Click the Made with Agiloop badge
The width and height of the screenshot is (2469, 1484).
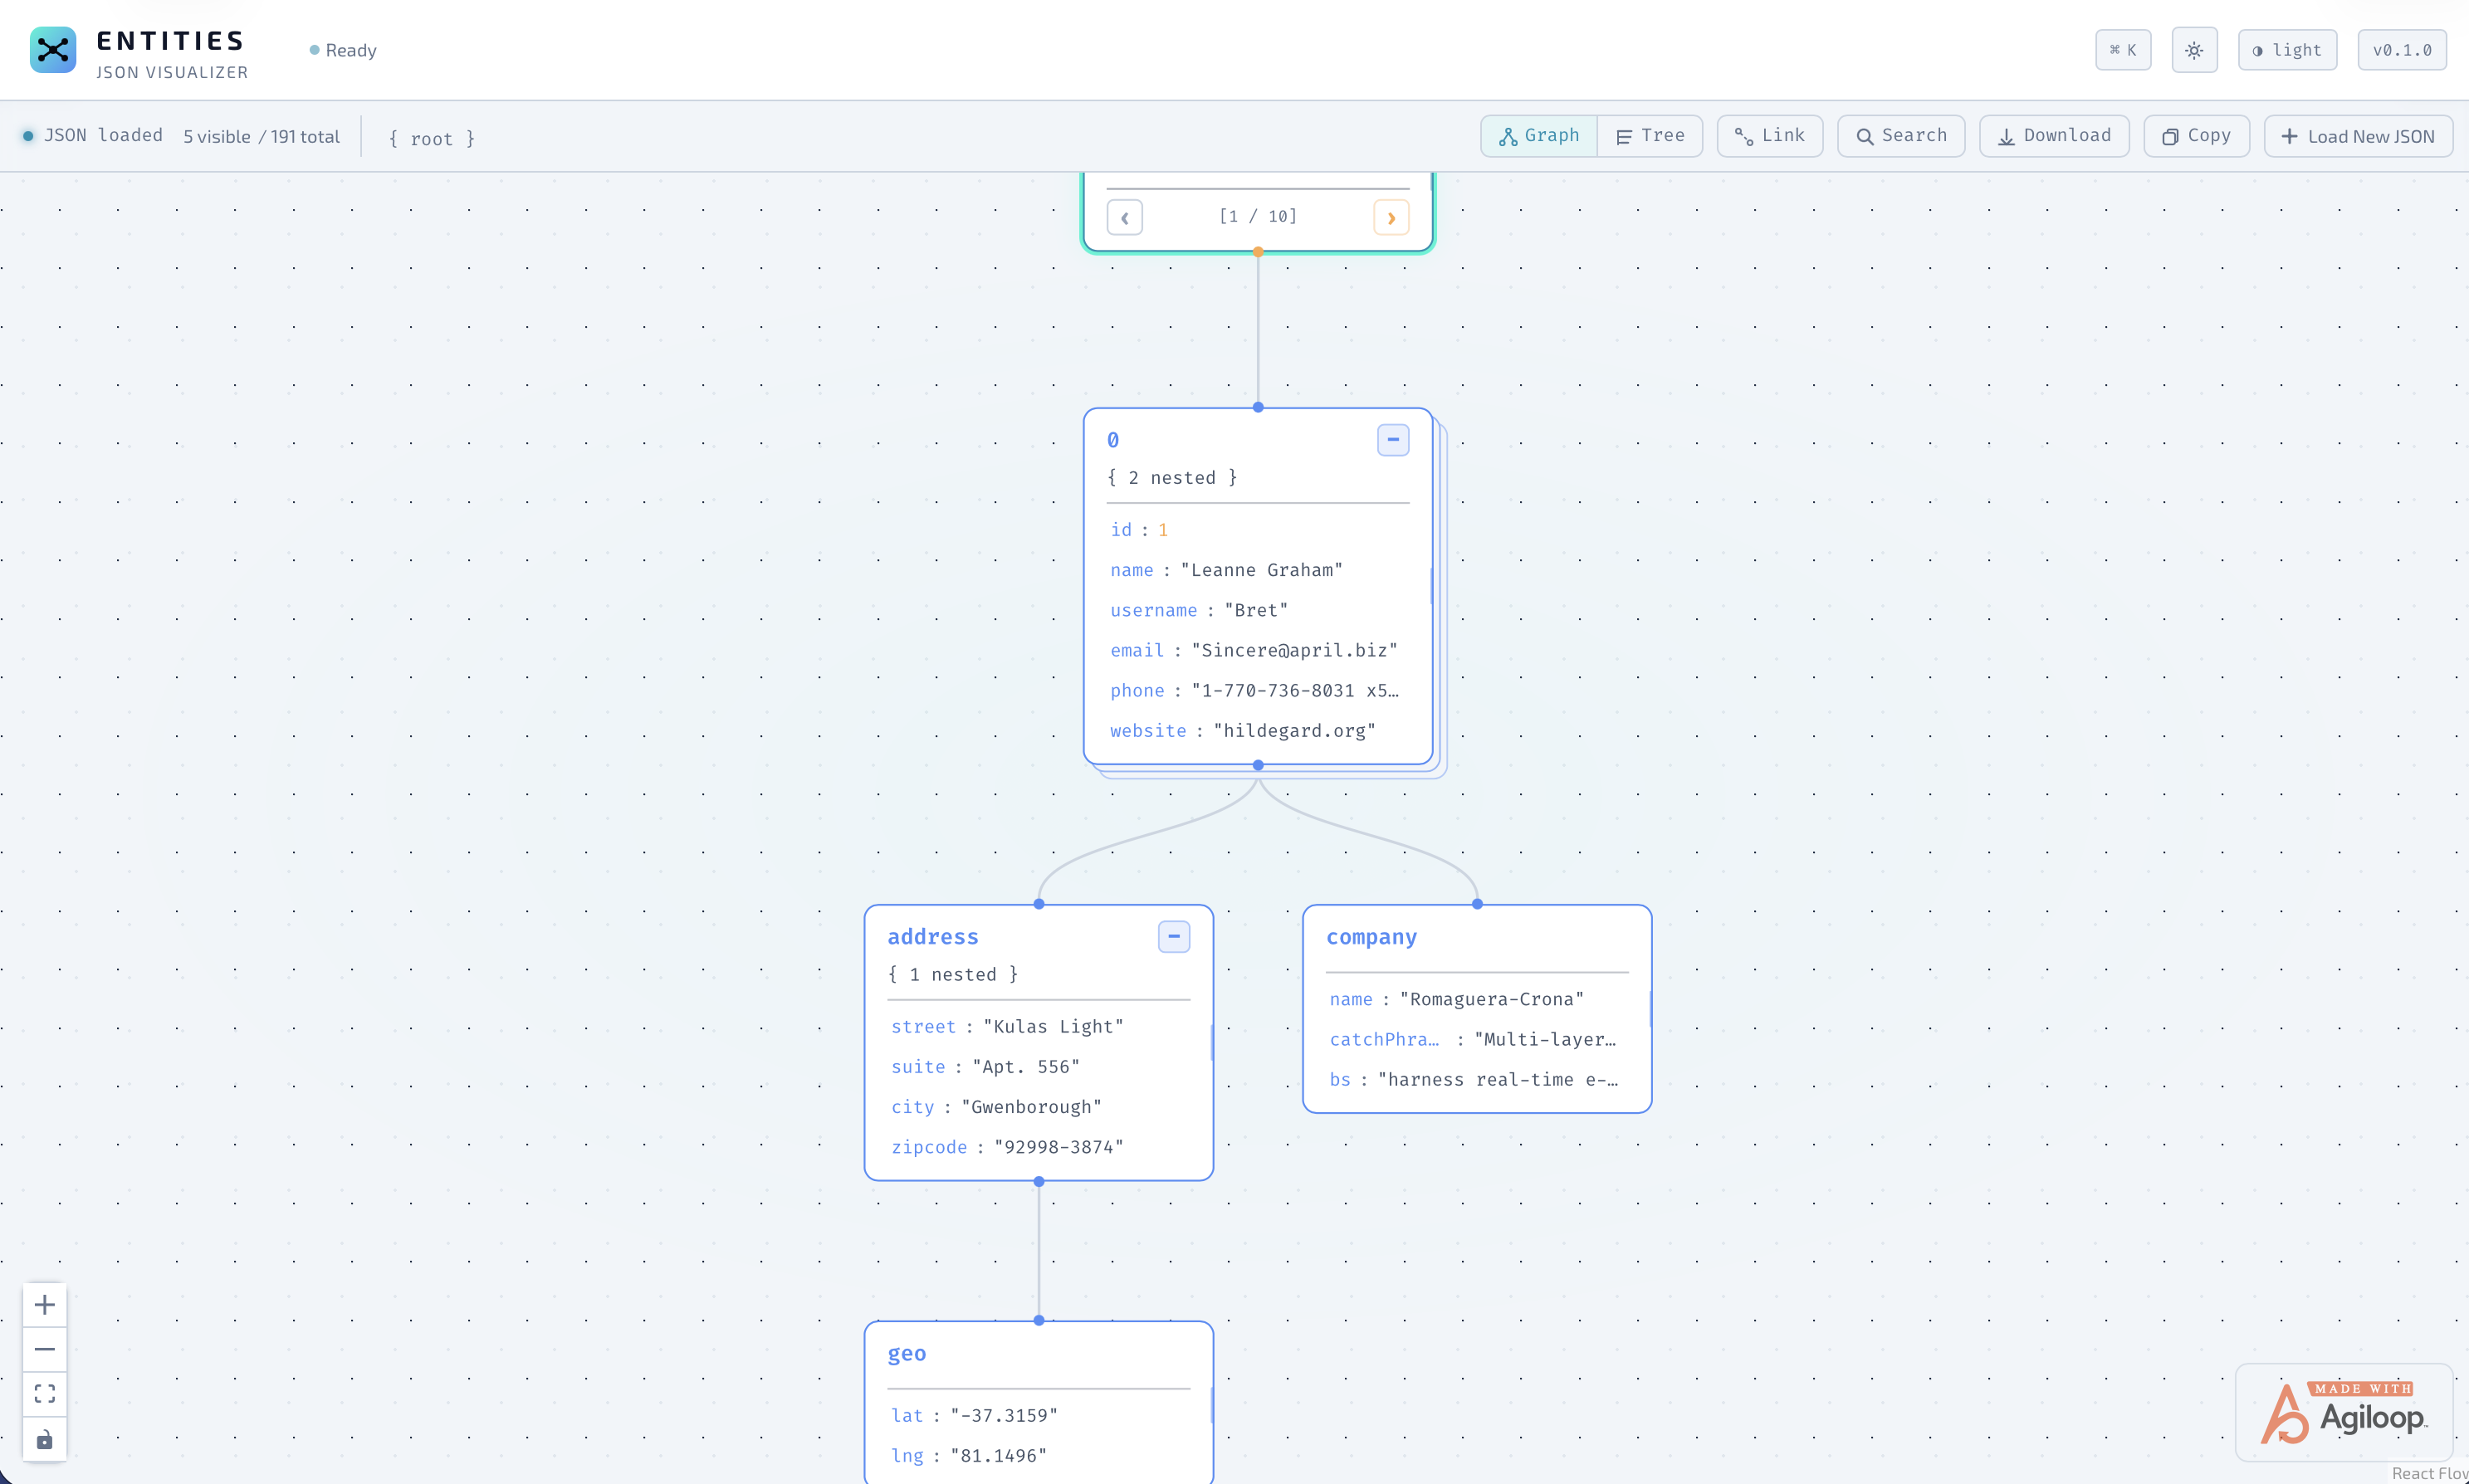point(2342,1413)
